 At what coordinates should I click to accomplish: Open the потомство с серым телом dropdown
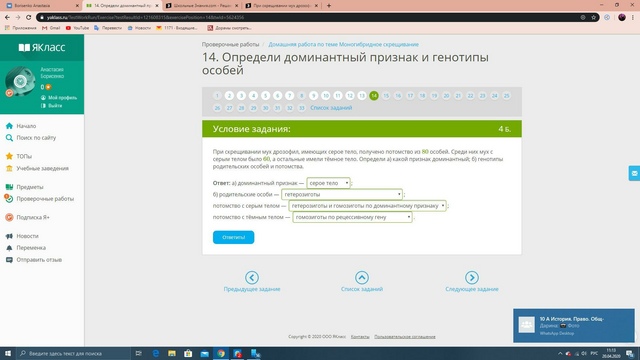click(x=367, y=206)
